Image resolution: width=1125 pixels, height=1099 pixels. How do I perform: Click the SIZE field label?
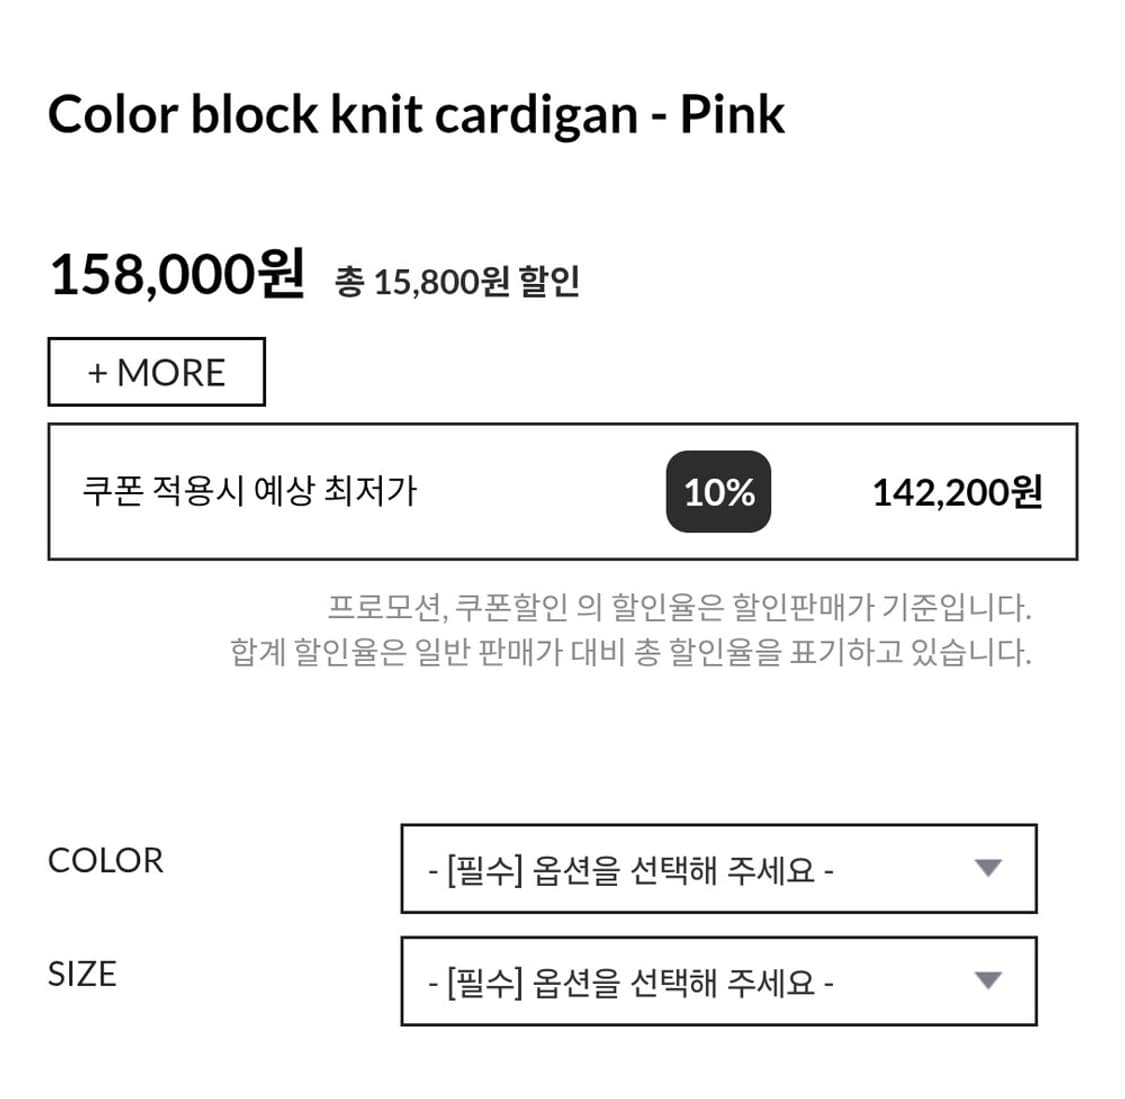82,973
